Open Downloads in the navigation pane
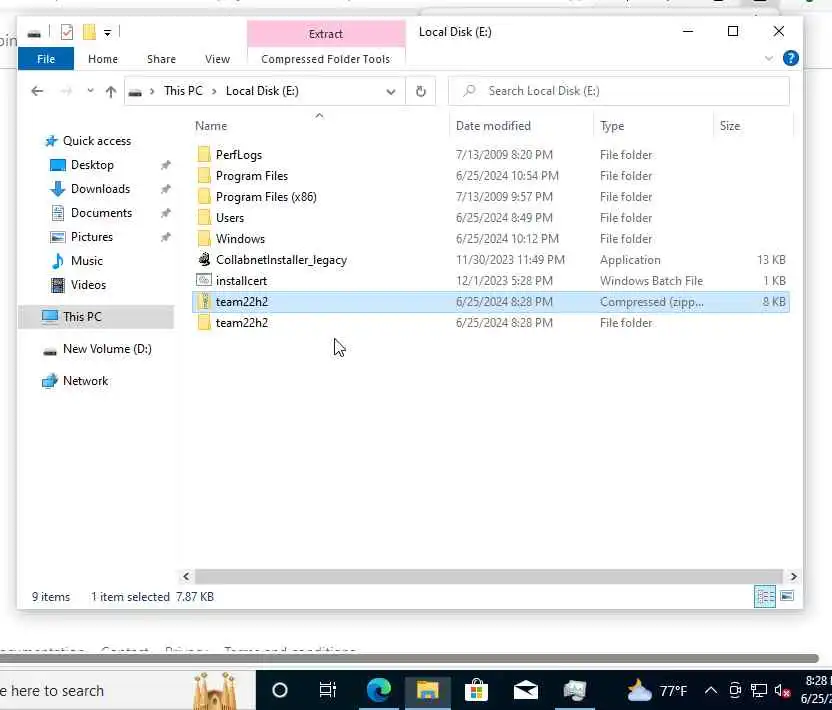Screen dimensions: 832x710 click(100, 188)
